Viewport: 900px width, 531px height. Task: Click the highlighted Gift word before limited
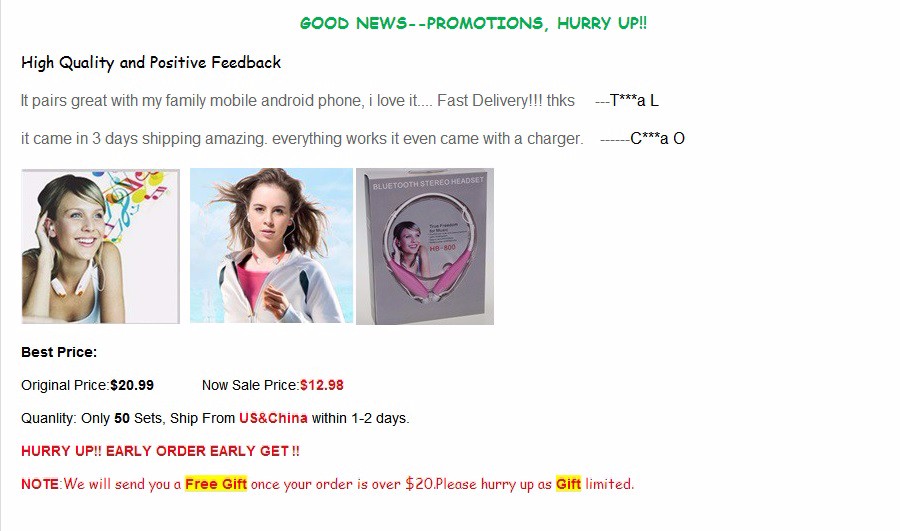point(568,484)
